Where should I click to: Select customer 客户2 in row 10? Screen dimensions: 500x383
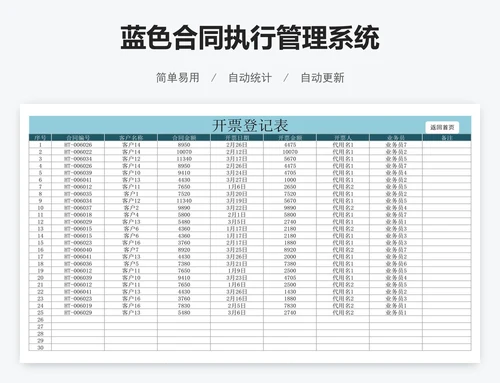(x=131, y=208)
